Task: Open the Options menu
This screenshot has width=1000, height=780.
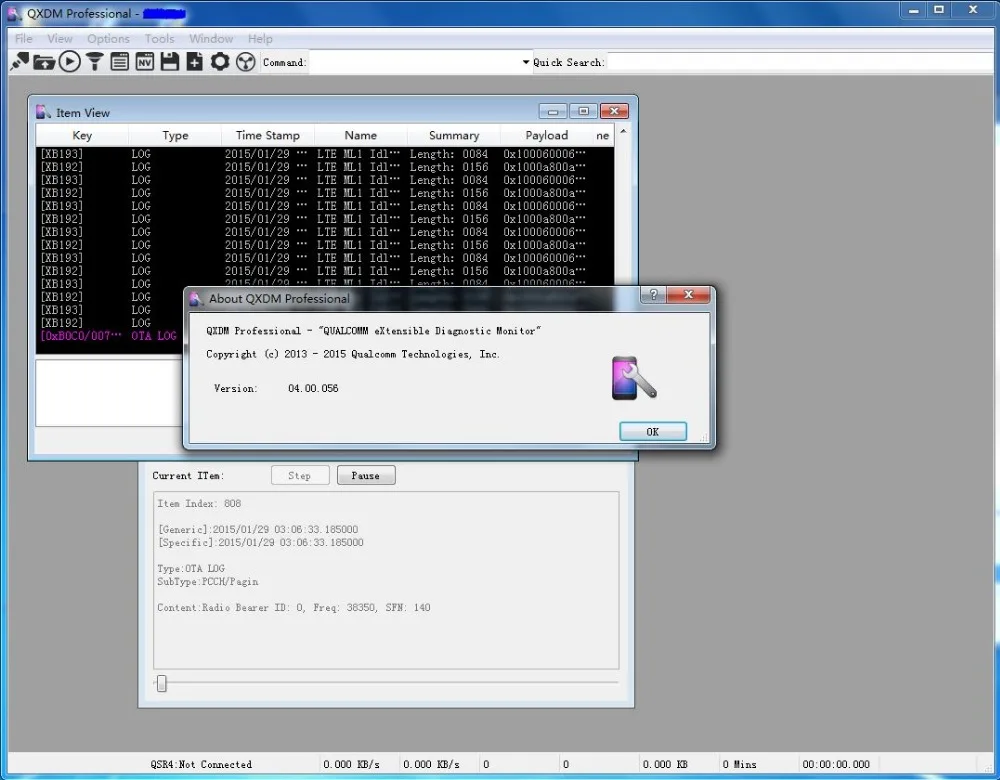Action: (108, 38)
